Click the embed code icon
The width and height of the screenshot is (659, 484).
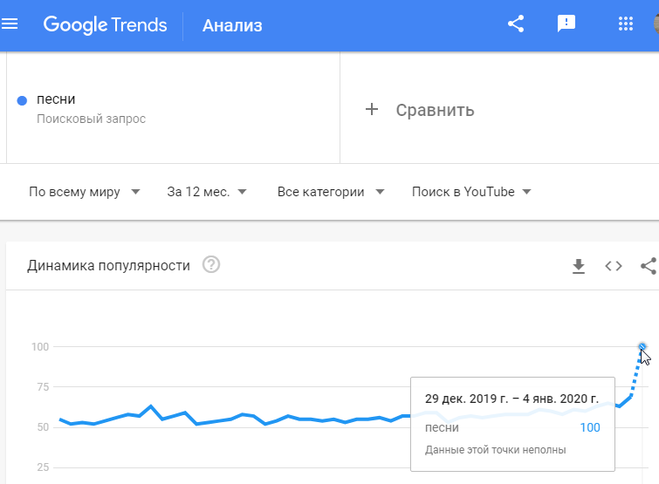click(614, 266)
